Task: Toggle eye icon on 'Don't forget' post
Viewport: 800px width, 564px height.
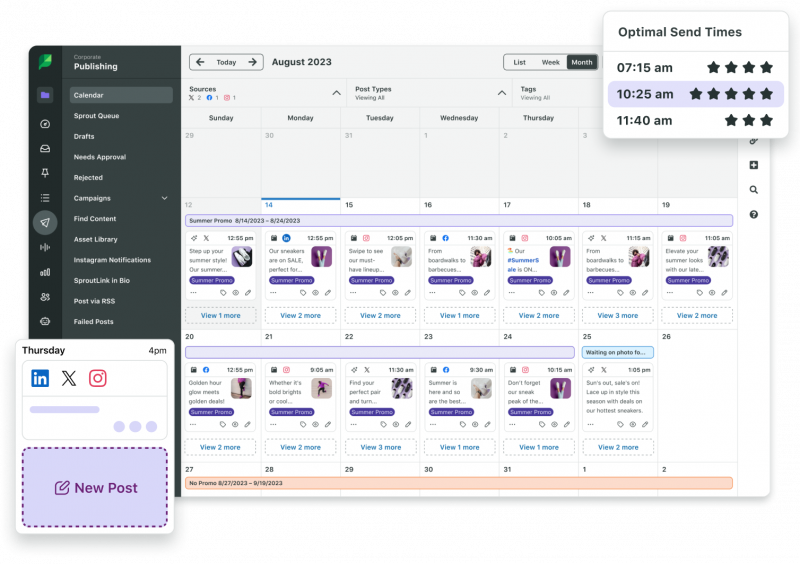Action: (x=554, y=425)
